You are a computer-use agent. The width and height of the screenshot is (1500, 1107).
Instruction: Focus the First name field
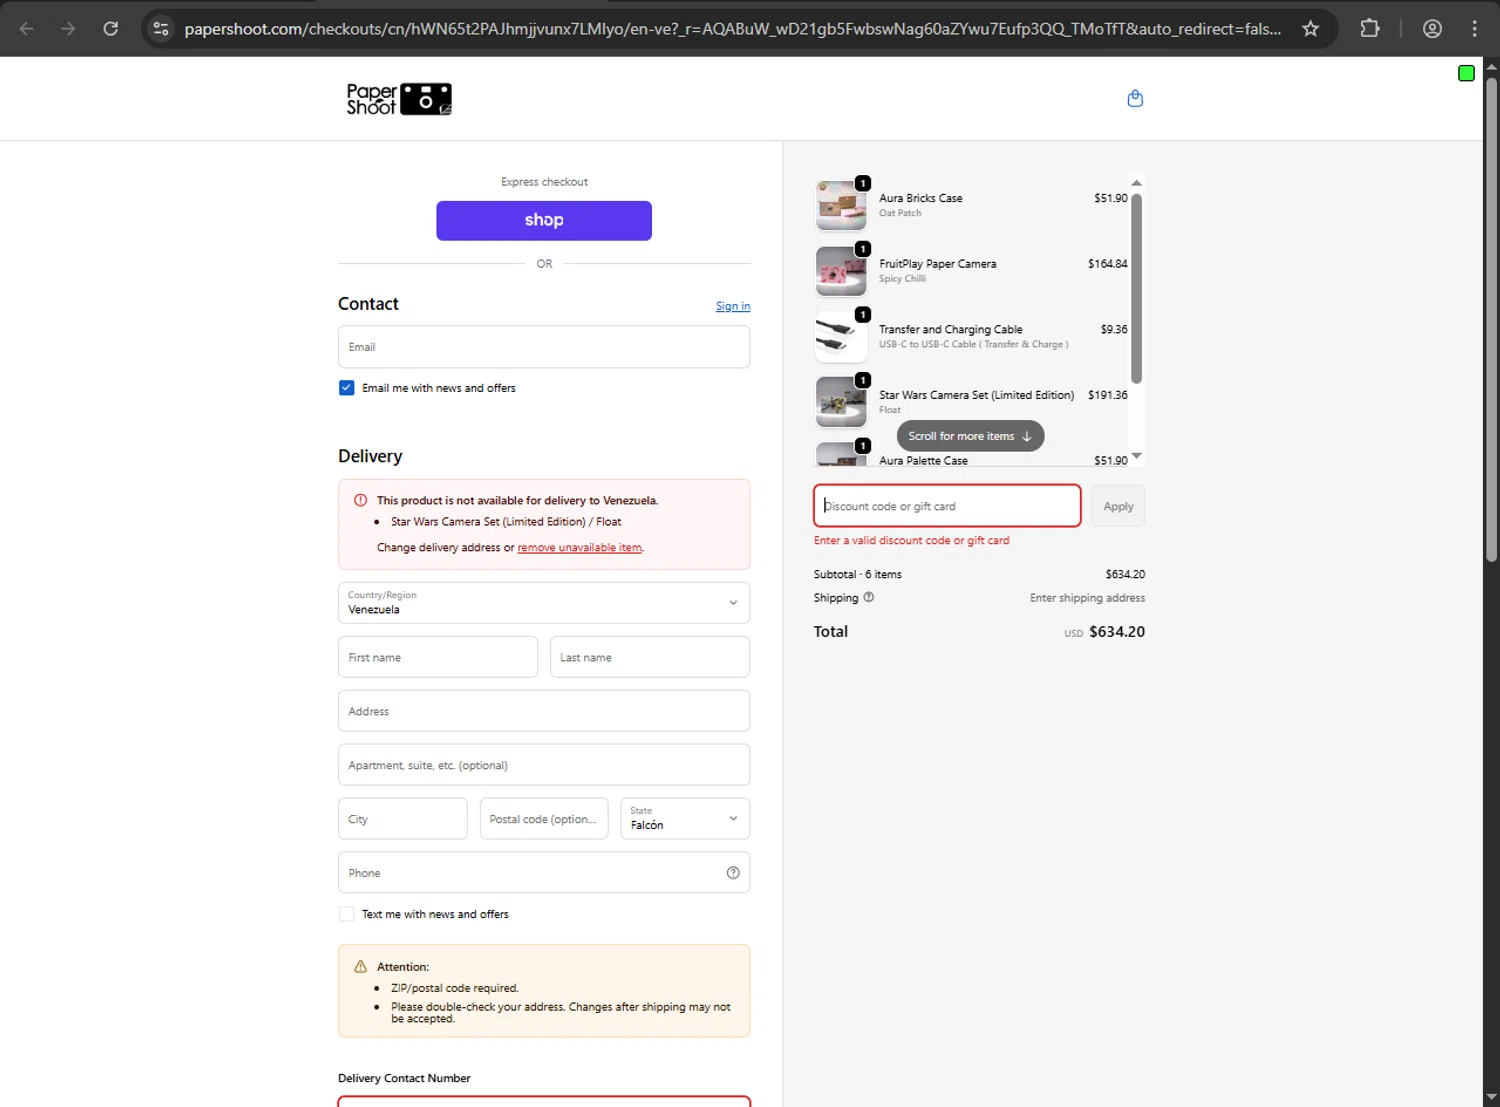pos(438,657)
